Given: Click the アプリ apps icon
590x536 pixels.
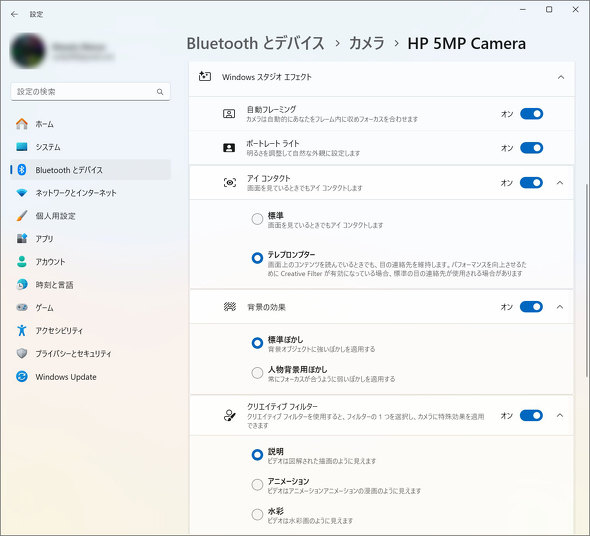Looking at the screenshot, I should [x=22, y=239].
